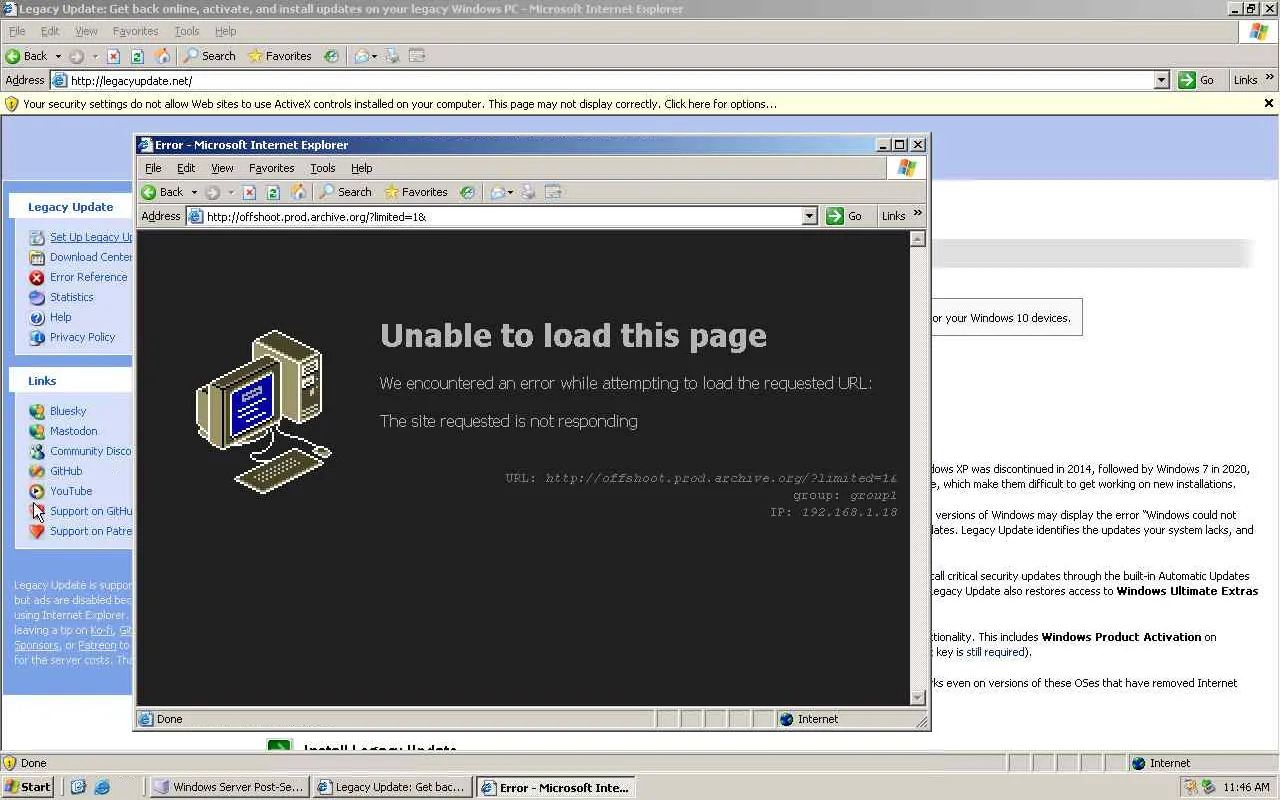
Task: Click Mail icon in Error window toolbar
Action: [x=498, y=192]
